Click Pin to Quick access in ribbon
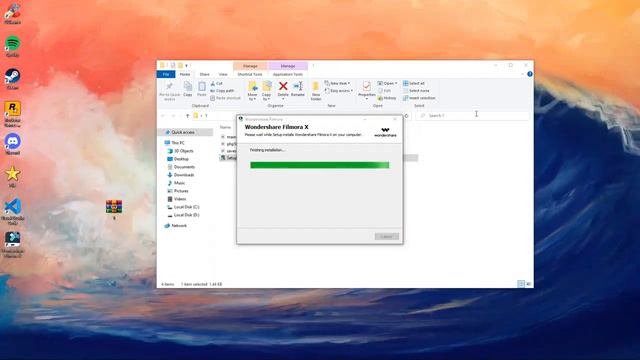The width and height of the screenshot is (640, 360). coord(169,91)
